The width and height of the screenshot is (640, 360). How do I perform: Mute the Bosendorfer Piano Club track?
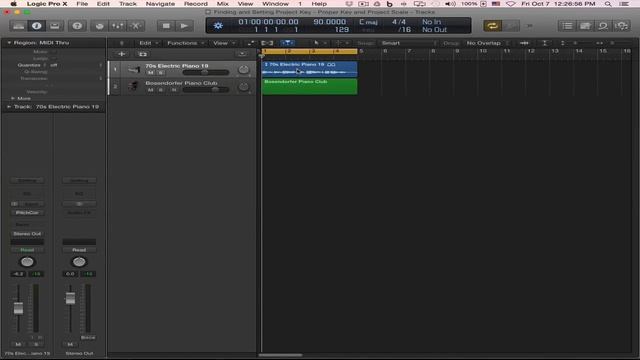151,90
